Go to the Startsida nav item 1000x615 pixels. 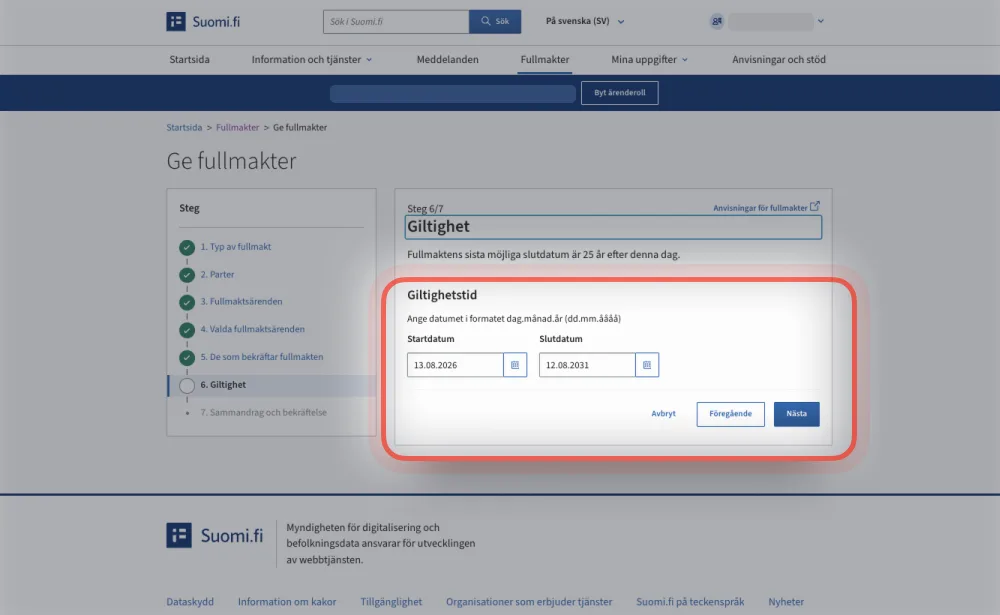[x=189, y=59]
